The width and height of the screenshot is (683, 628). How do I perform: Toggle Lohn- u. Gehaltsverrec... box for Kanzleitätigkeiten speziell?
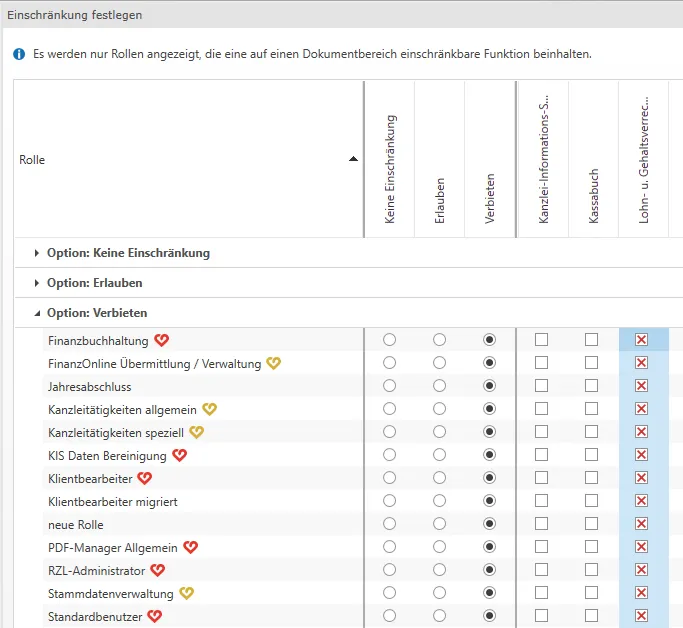point(642,432)
